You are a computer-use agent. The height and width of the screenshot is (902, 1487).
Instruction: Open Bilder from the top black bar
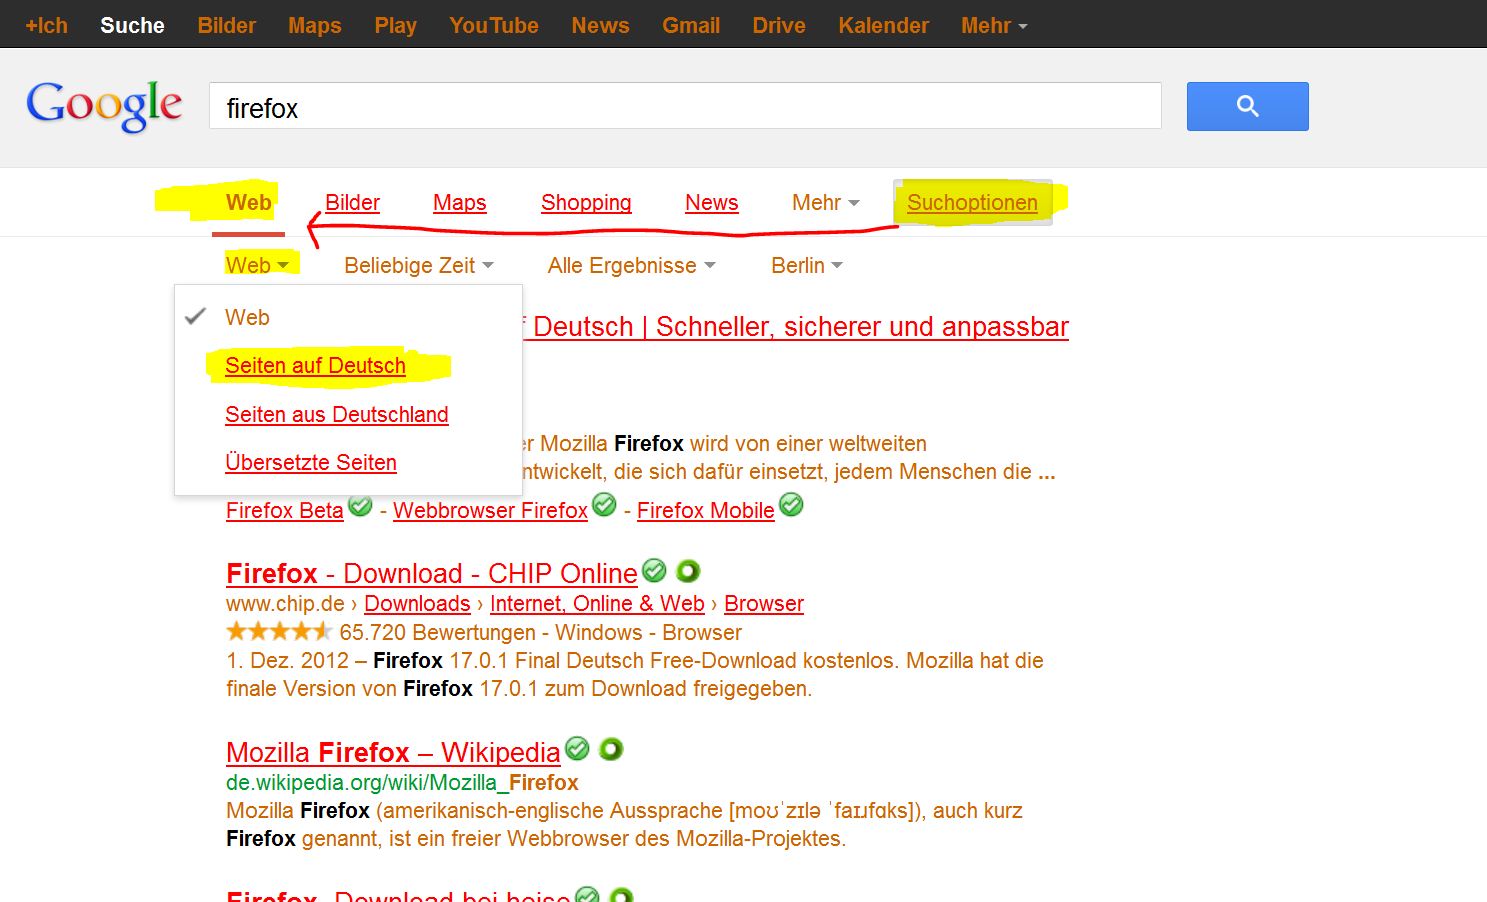coord(227,25)
